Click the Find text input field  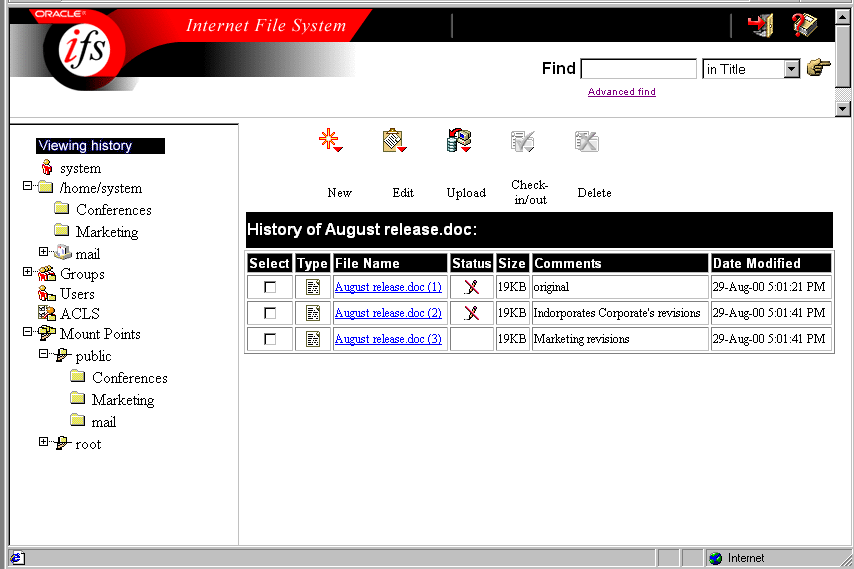(x=639, y=69)
